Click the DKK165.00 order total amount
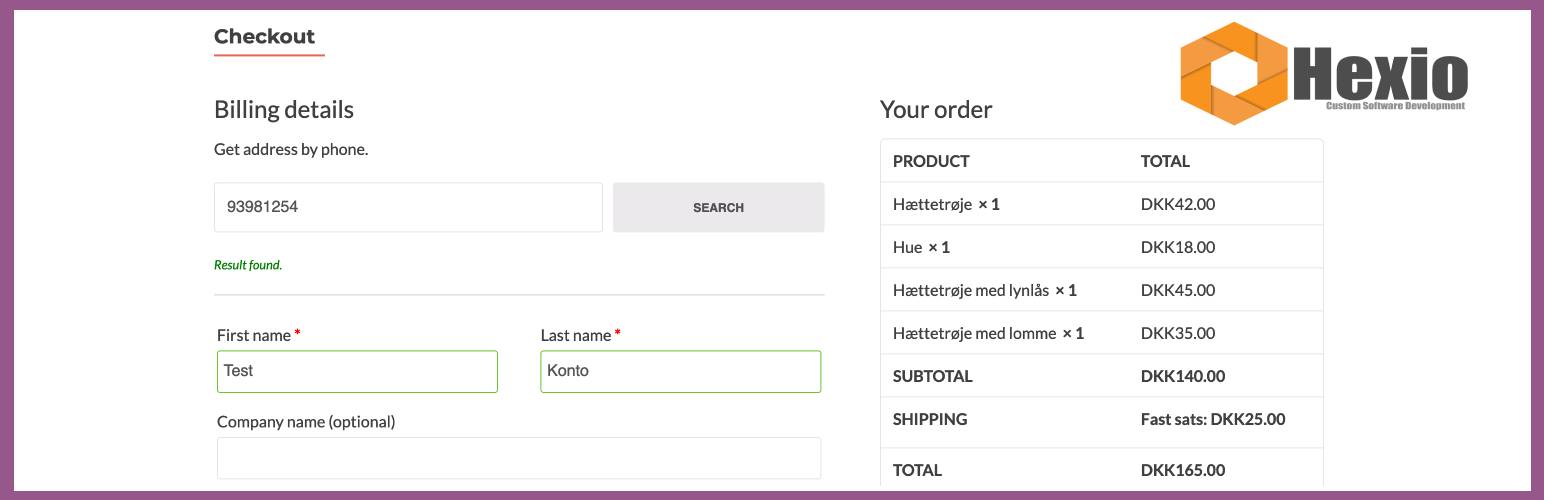 coord(1183,470)
